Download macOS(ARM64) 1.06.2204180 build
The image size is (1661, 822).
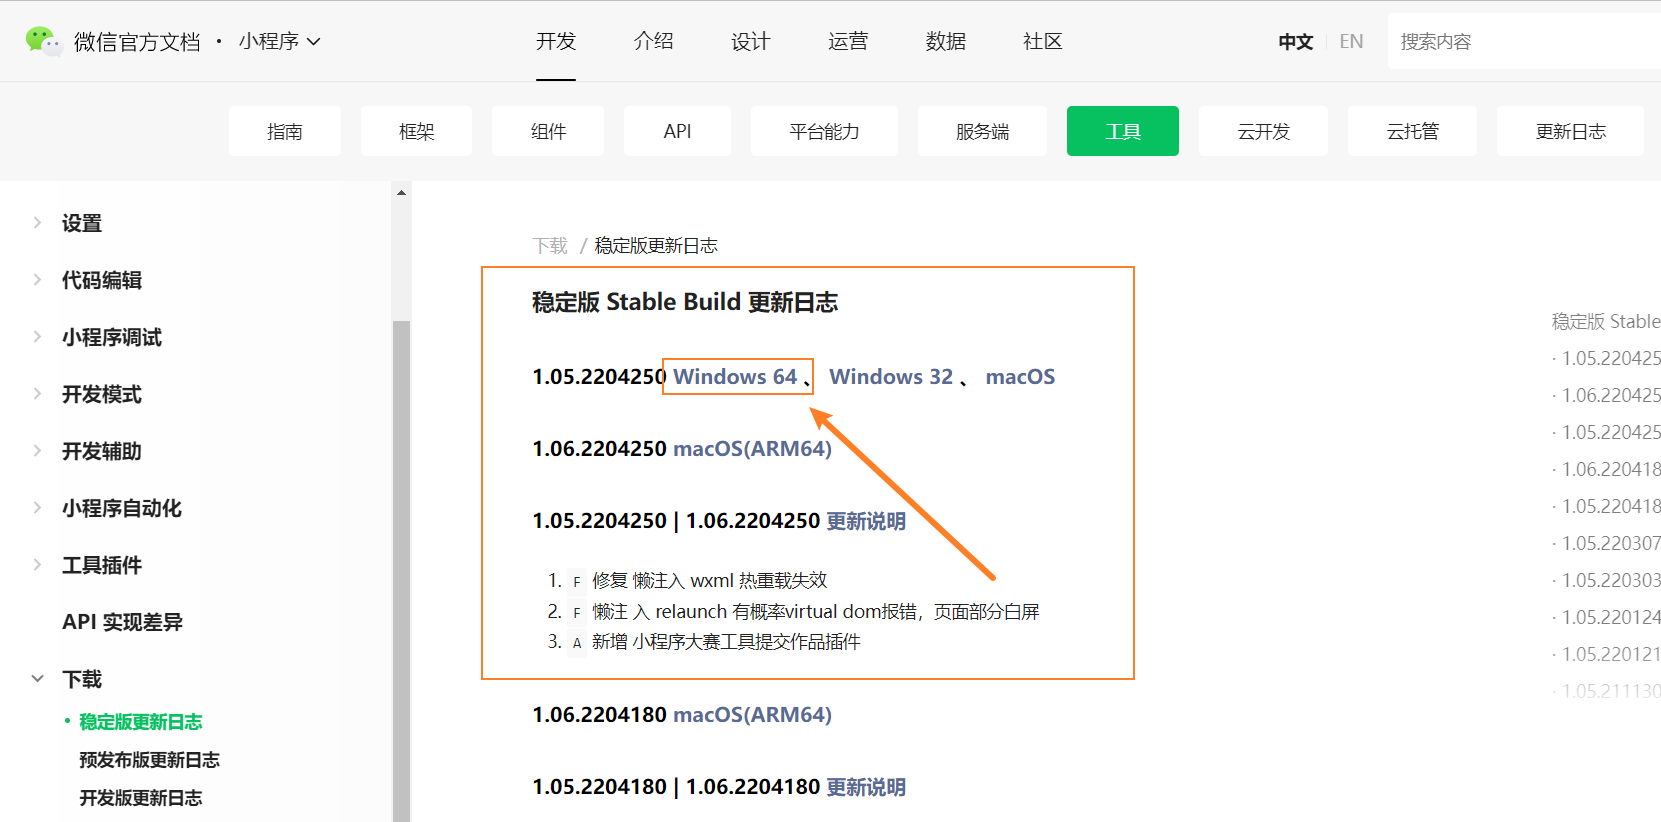[752, 715]
